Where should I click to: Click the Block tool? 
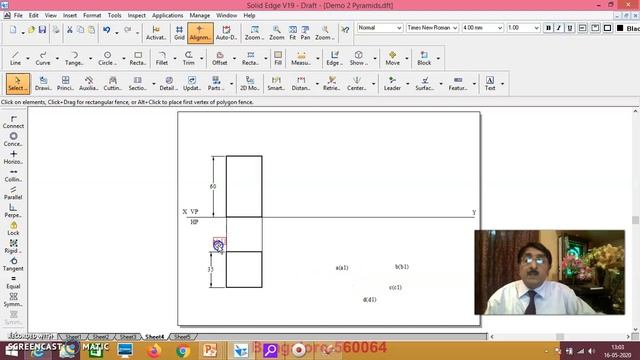click(x=424, y=58)
